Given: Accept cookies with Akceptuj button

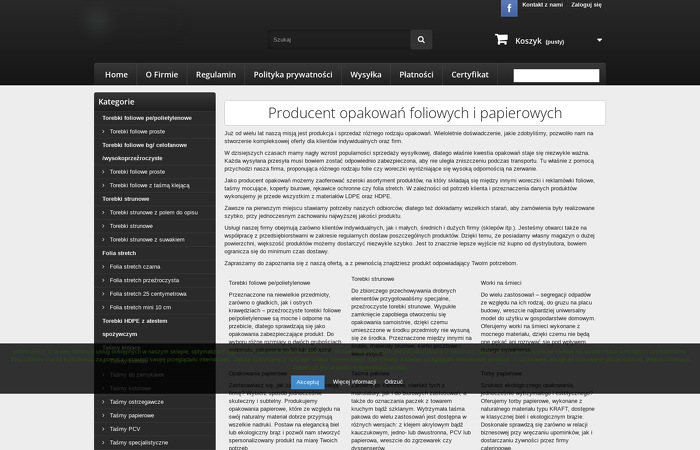Looking at the screenshot, I should 308,382.
